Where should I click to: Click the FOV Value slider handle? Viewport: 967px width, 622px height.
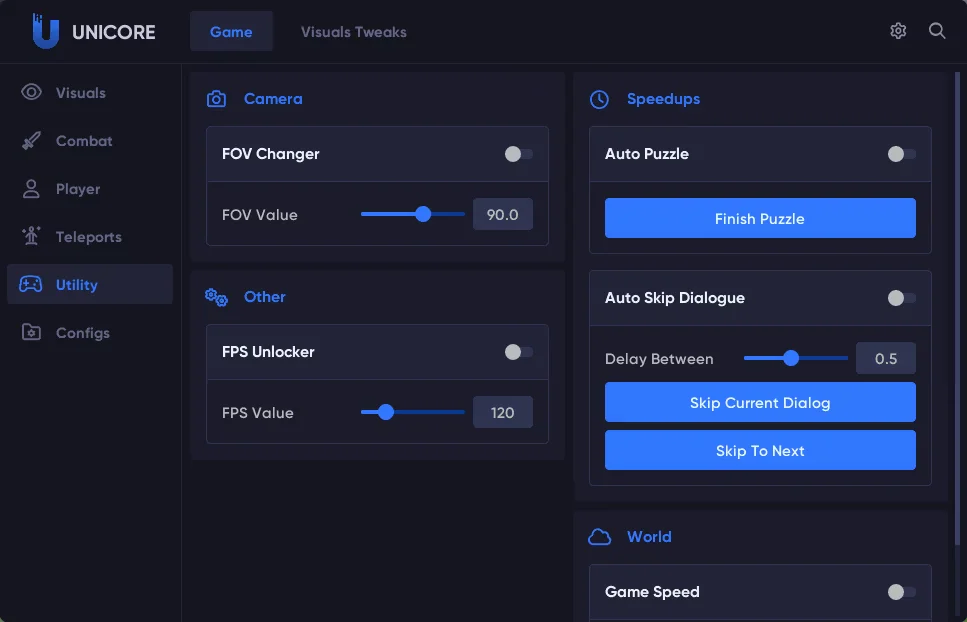(x=423, y=214)
